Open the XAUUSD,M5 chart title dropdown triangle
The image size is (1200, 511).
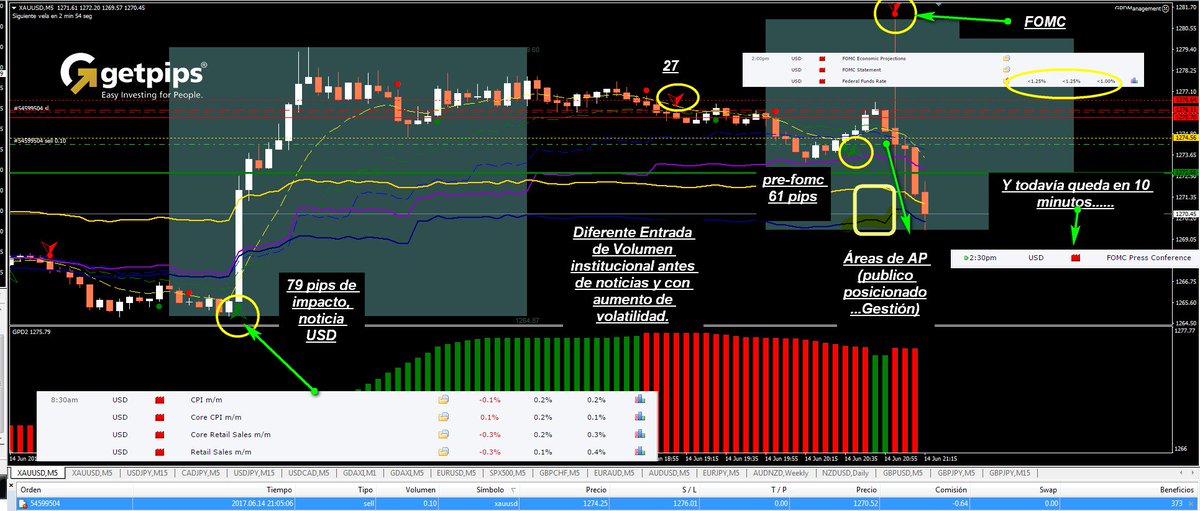click(x=14, y=8)
